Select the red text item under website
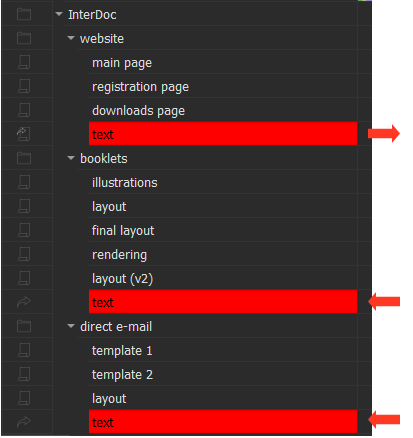 click(223, 134)
